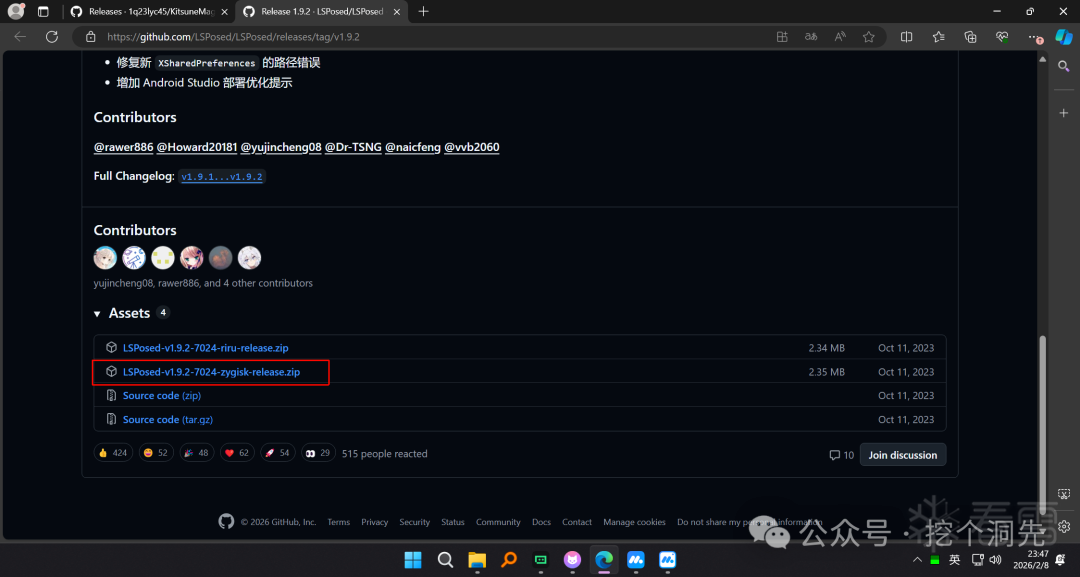The image size is (1080, 577).
Task: Open the translate page icon
Action: coord(811,37)
